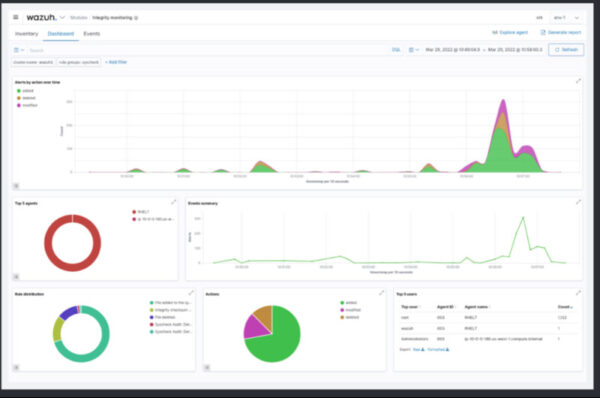
Task: Focus the Search query field
Action: (x=207, y=50)
